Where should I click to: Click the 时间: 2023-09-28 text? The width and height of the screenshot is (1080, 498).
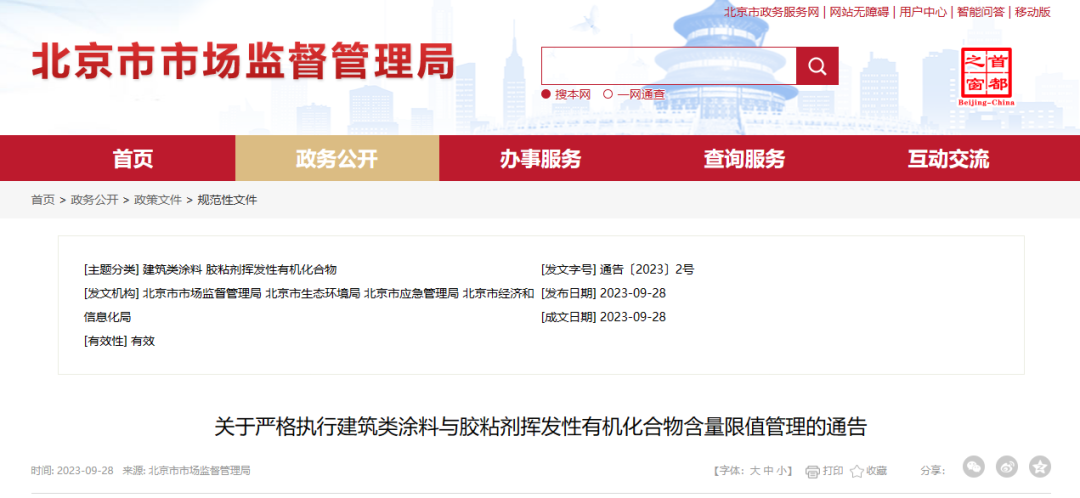coord(72,471)
